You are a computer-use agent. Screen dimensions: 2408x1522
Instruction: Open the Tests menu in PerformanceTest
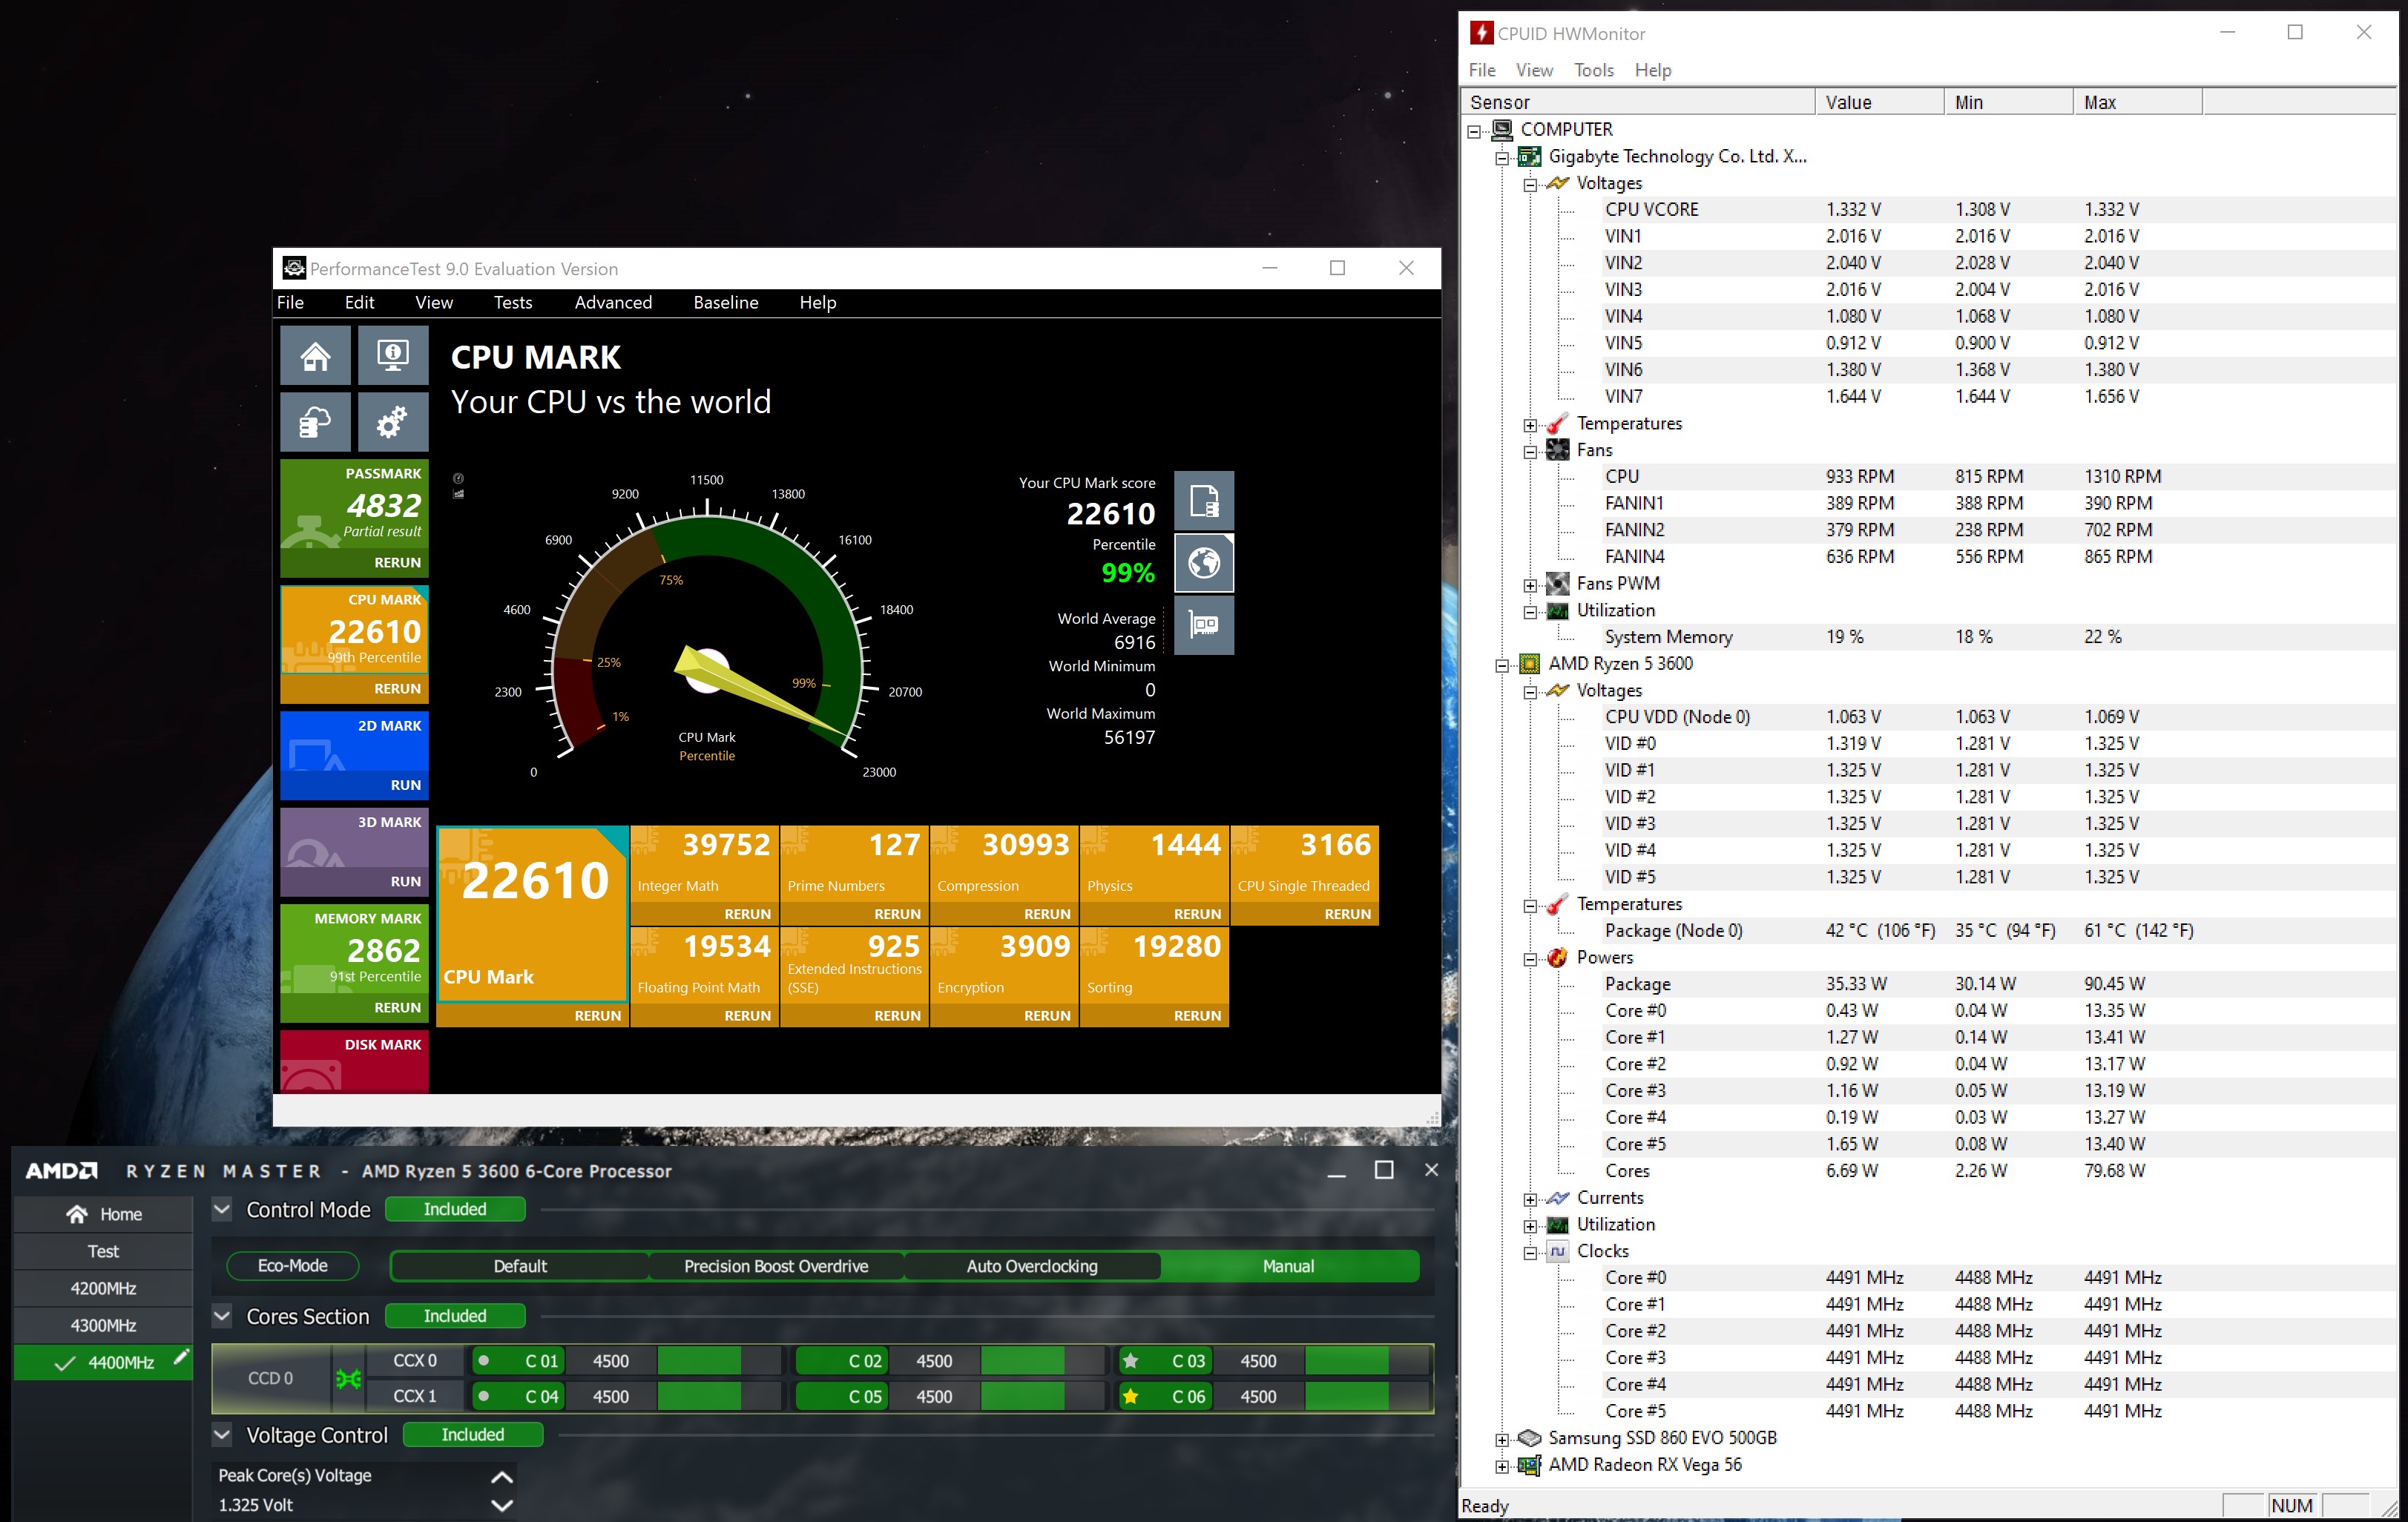(513, 302)
